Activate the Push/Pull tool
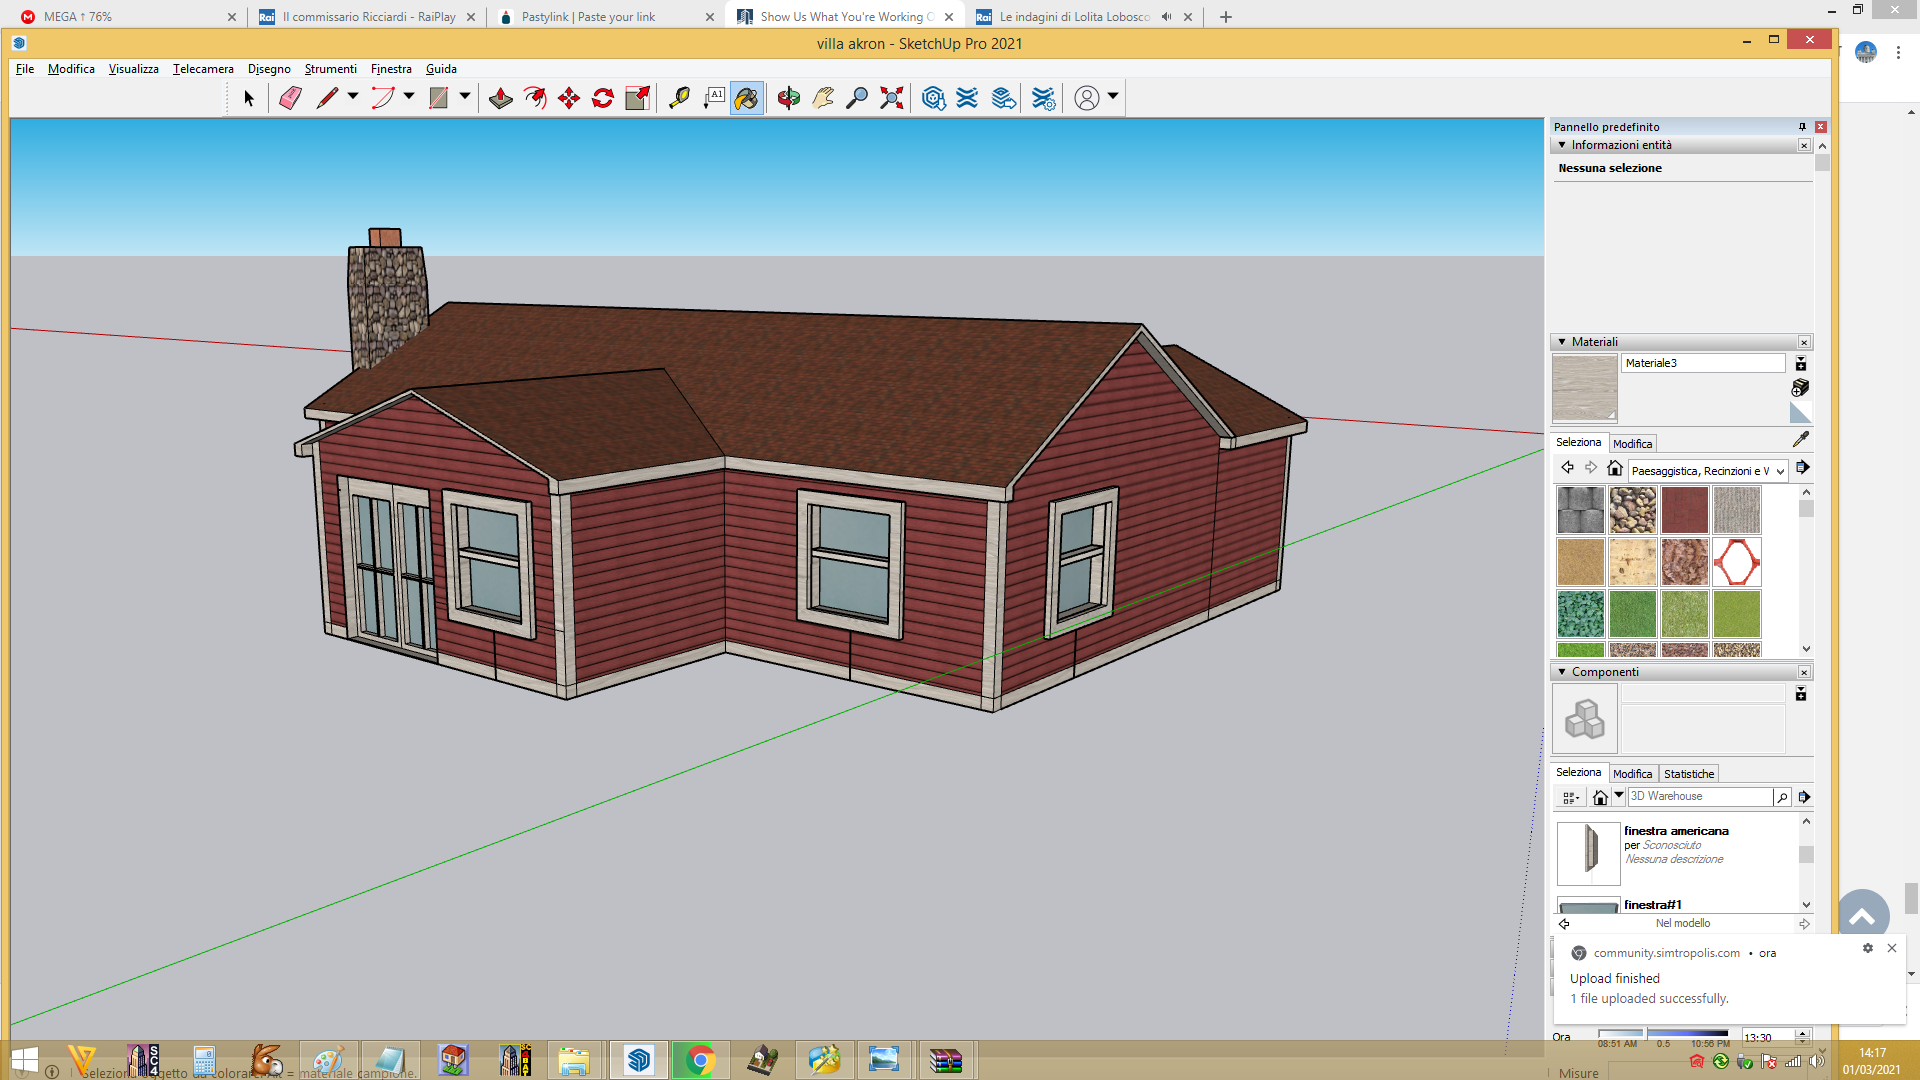Image resolution: width=1920 pixels, height=1080 pixels. click(501, 98)
